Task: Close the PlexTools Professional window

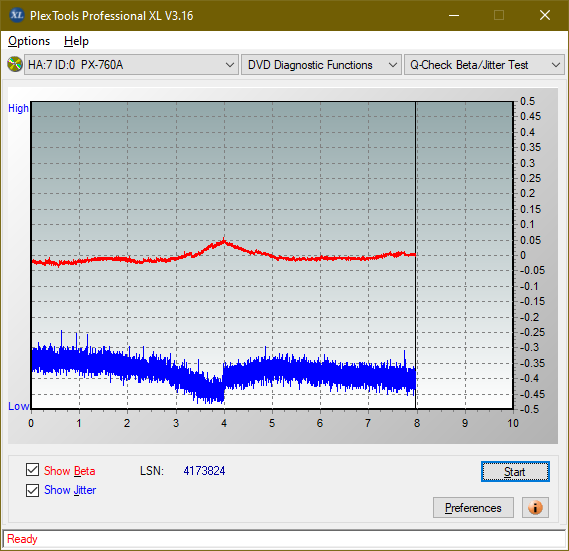Action: pyautogui.click(x=545, y=15)
